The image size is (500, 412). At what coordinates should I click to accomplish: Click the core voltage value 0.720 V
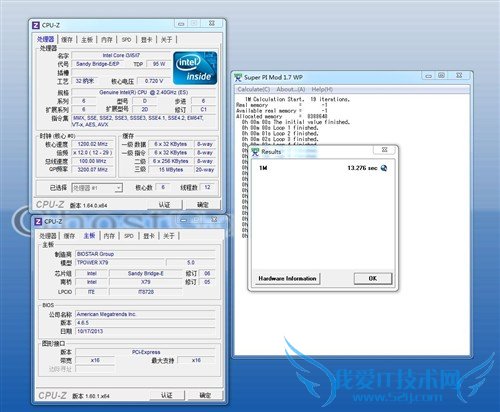pyautogui.click(x=154, y=81)
